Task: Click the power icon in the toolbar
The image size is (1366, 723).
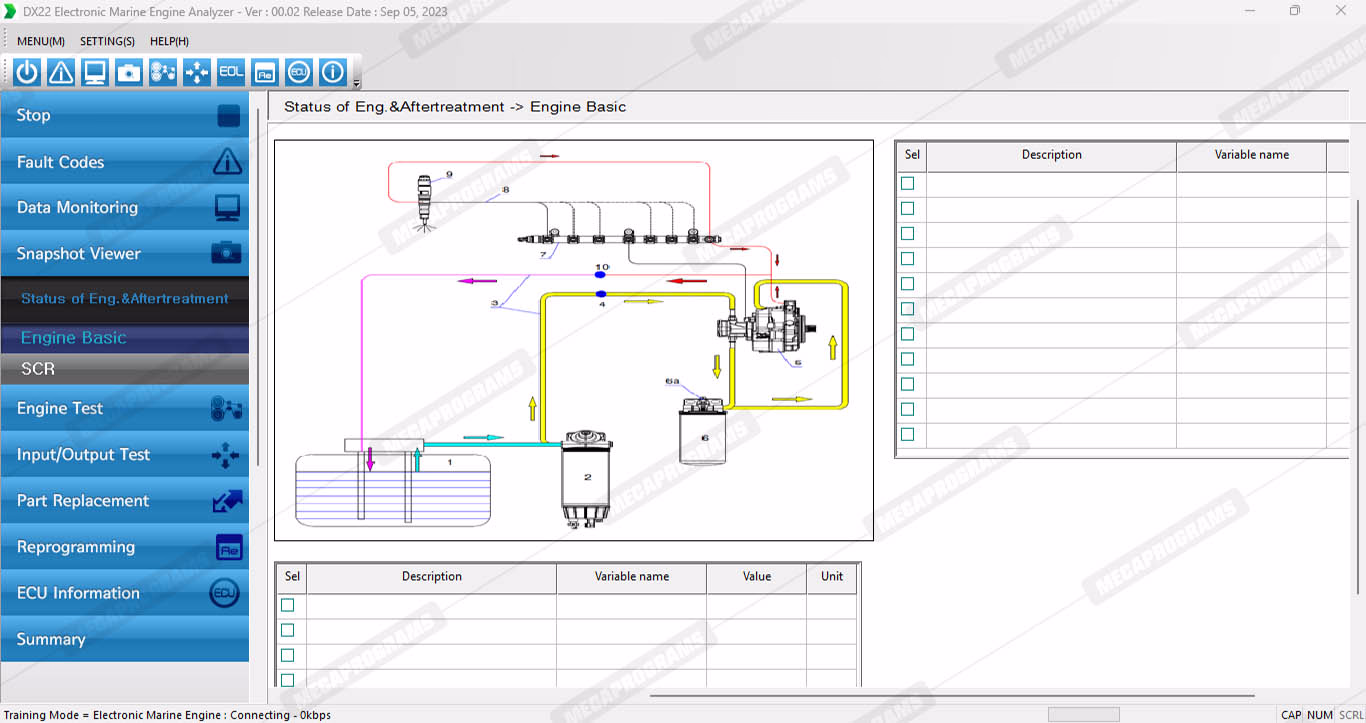Action: pos(27,72)
